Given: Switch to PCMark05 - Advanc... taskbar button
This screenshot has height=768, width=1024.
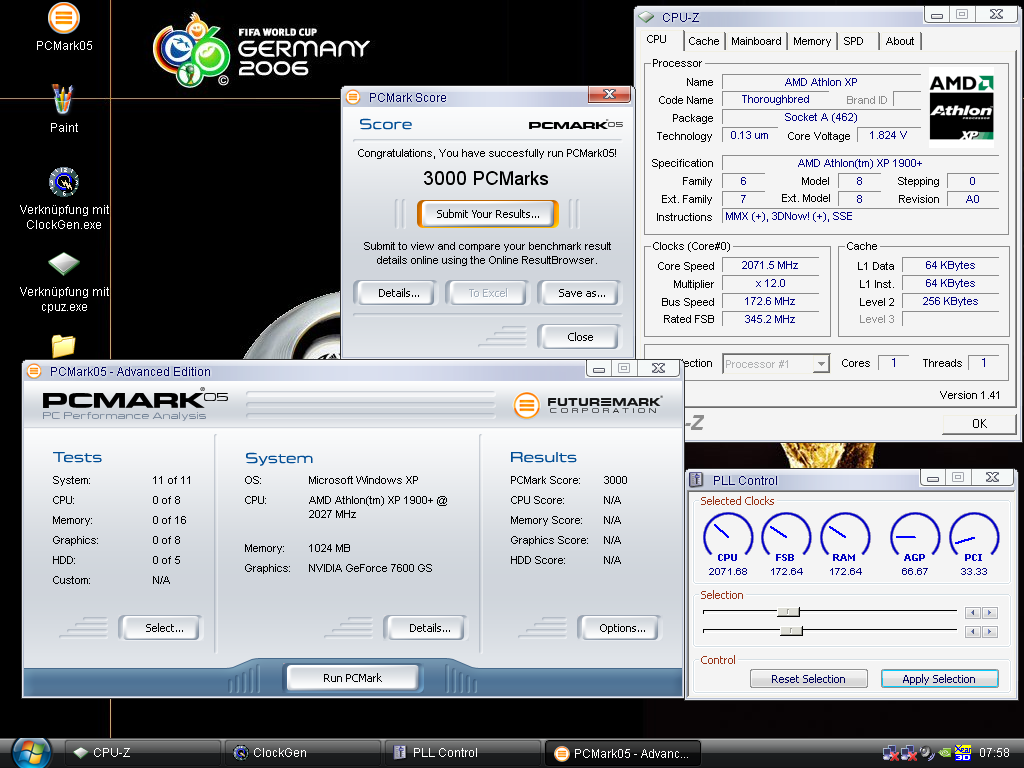Looking at the screenshot, I should coord(623,753).
